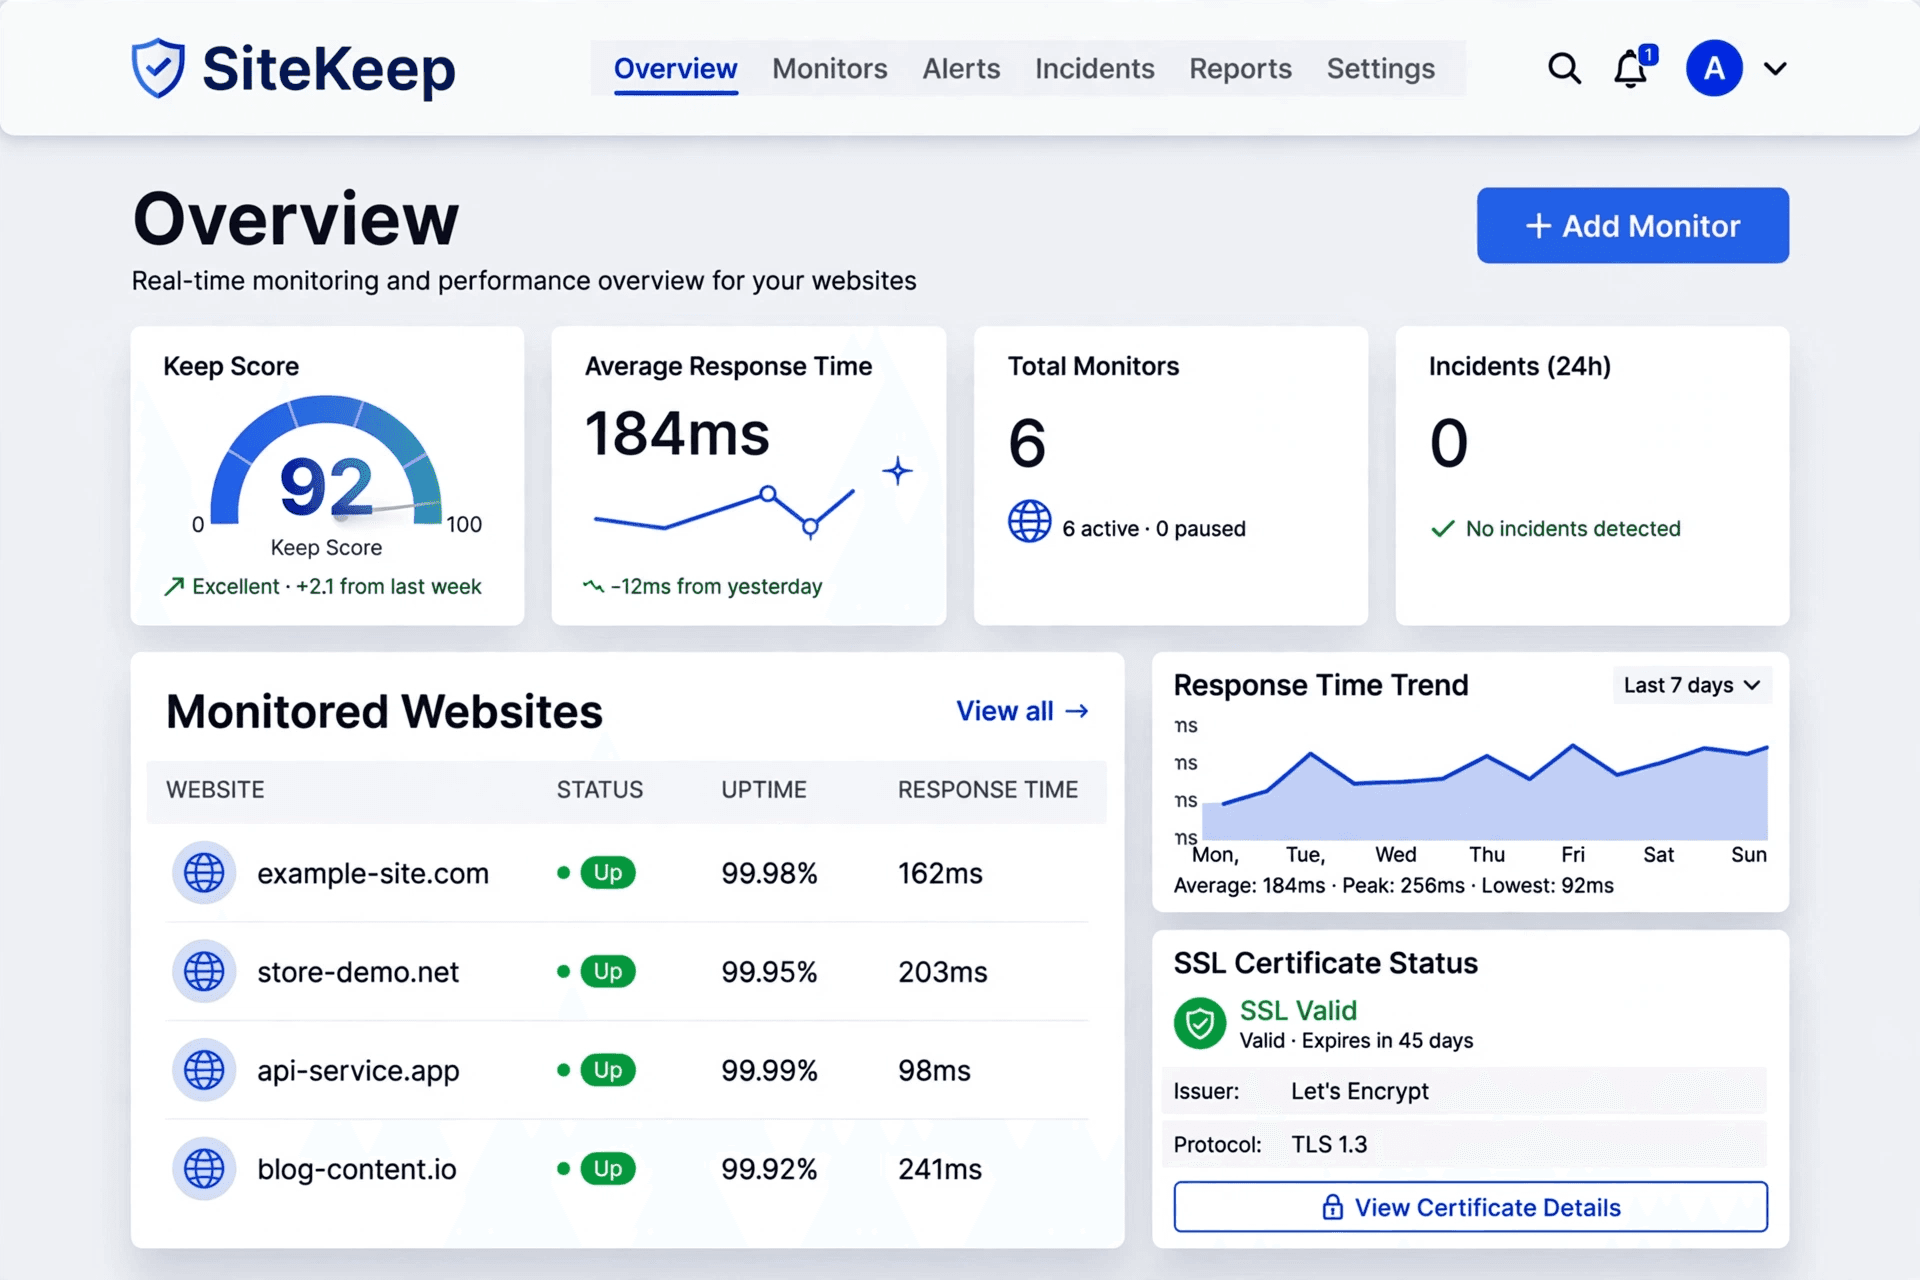Click the sparkle icon in Average Response Time
This screenshot has width=1920, height=1280.
pyautogui.click(x=897, y=470)
